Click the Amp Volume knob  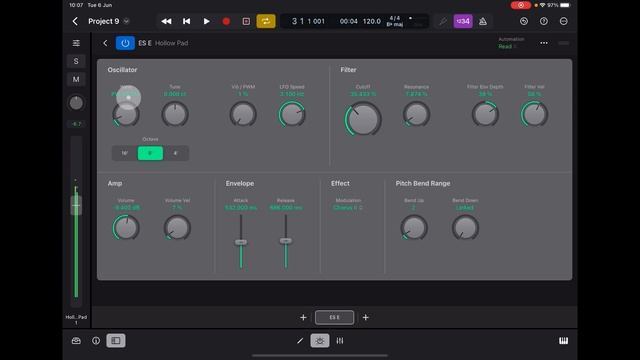click(126, 228)
